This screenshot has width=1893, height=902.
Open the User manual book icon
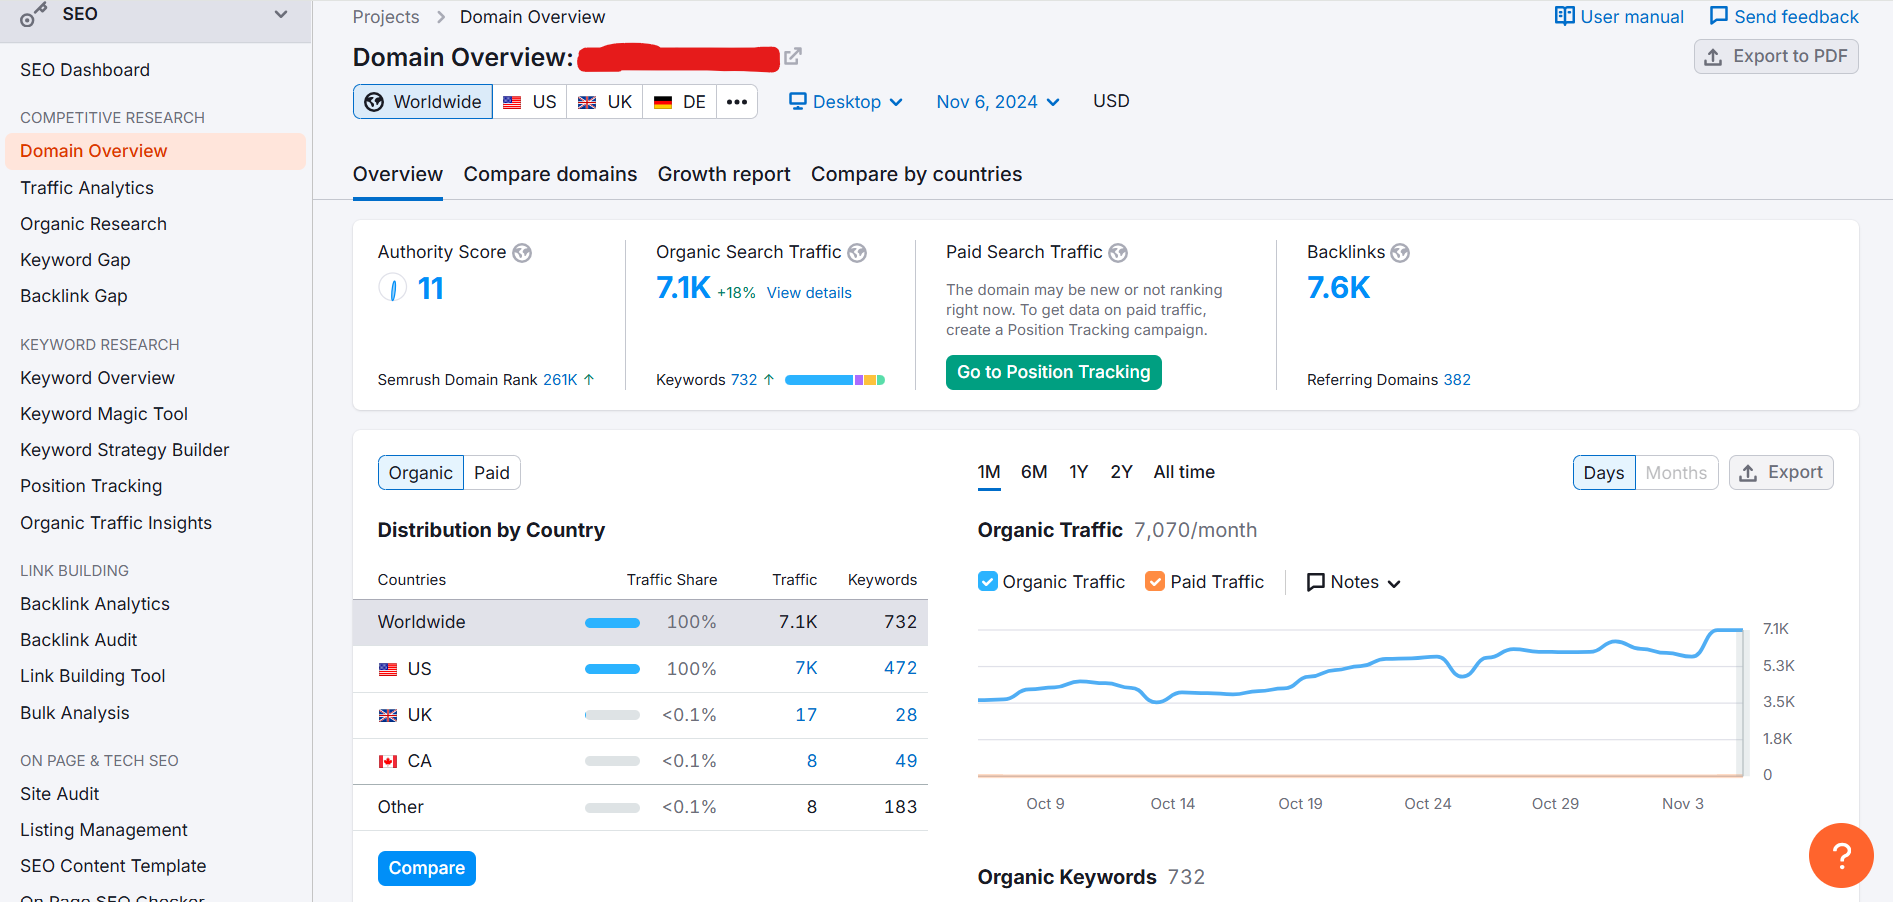[1564, 16]
